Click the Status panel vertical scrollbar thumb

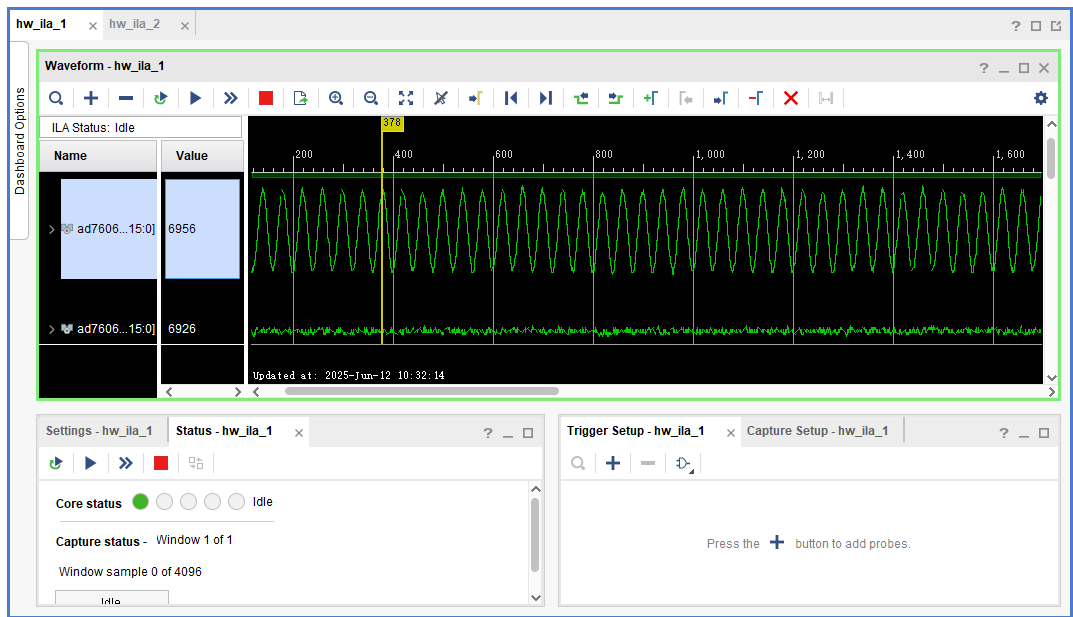tap(535, 535)
